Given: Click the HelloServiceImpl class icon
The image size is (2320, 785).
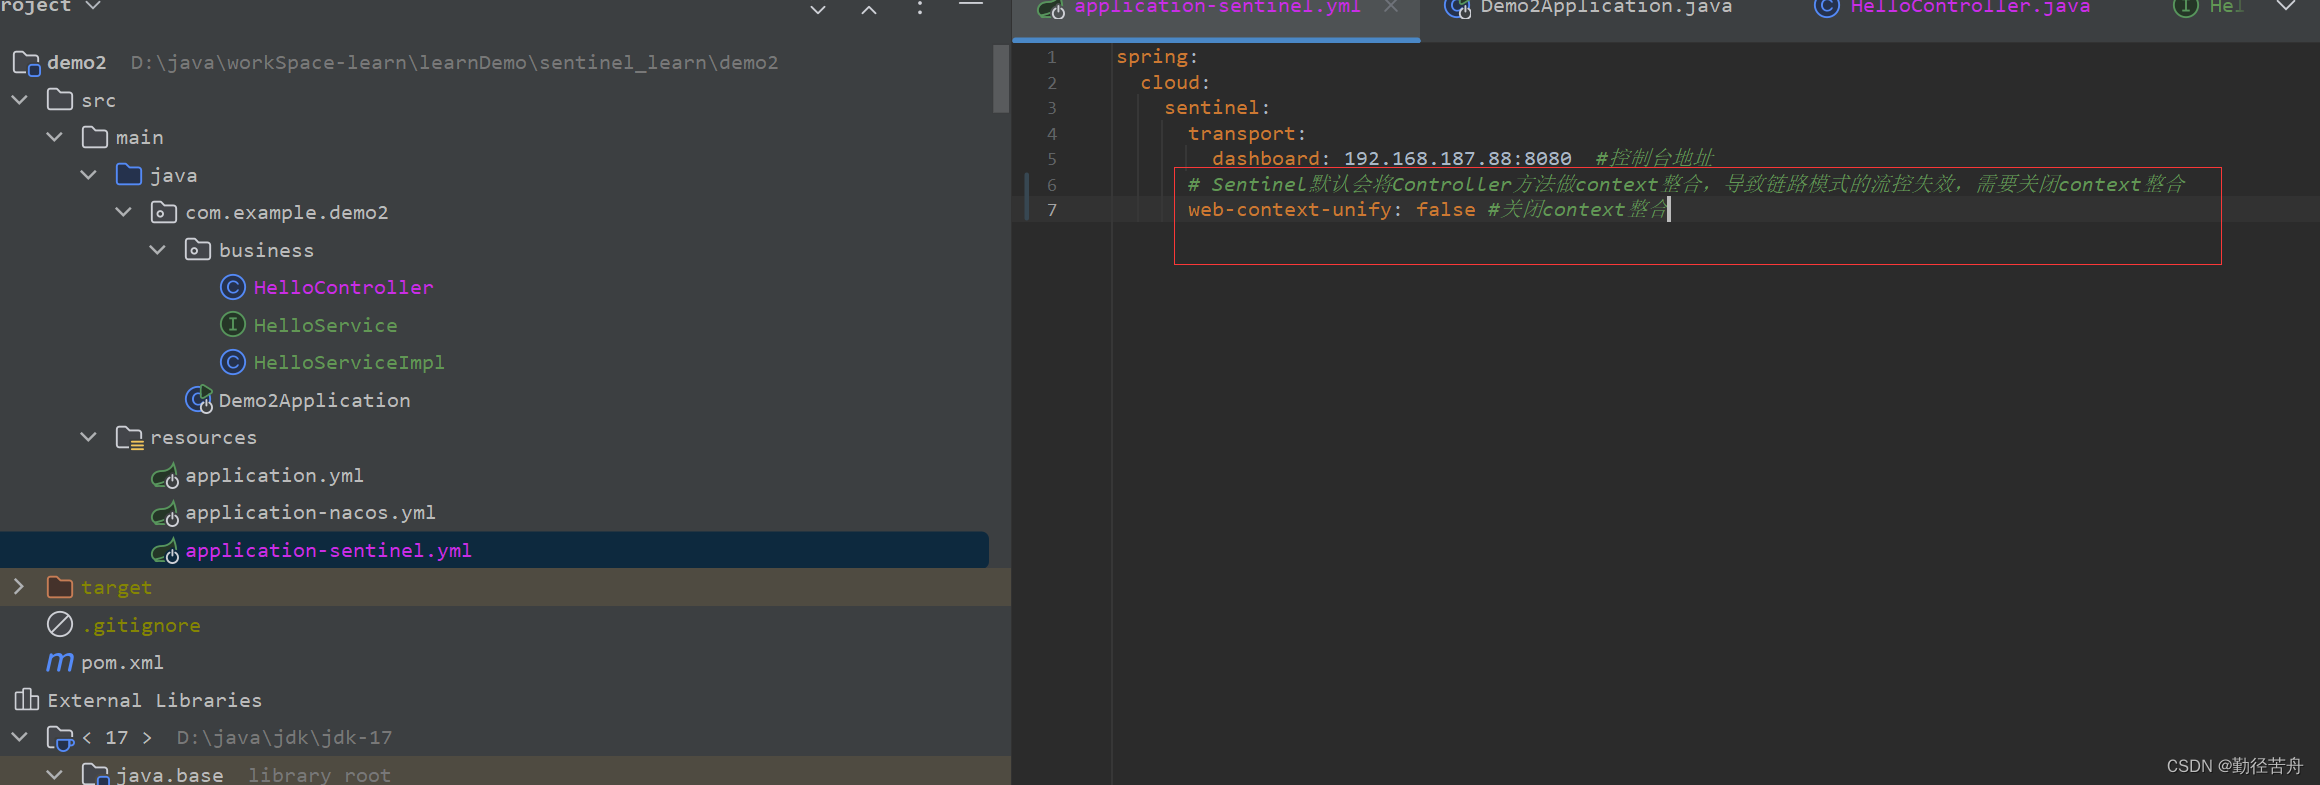Looking at the screenshot, I should coord(232,362).
